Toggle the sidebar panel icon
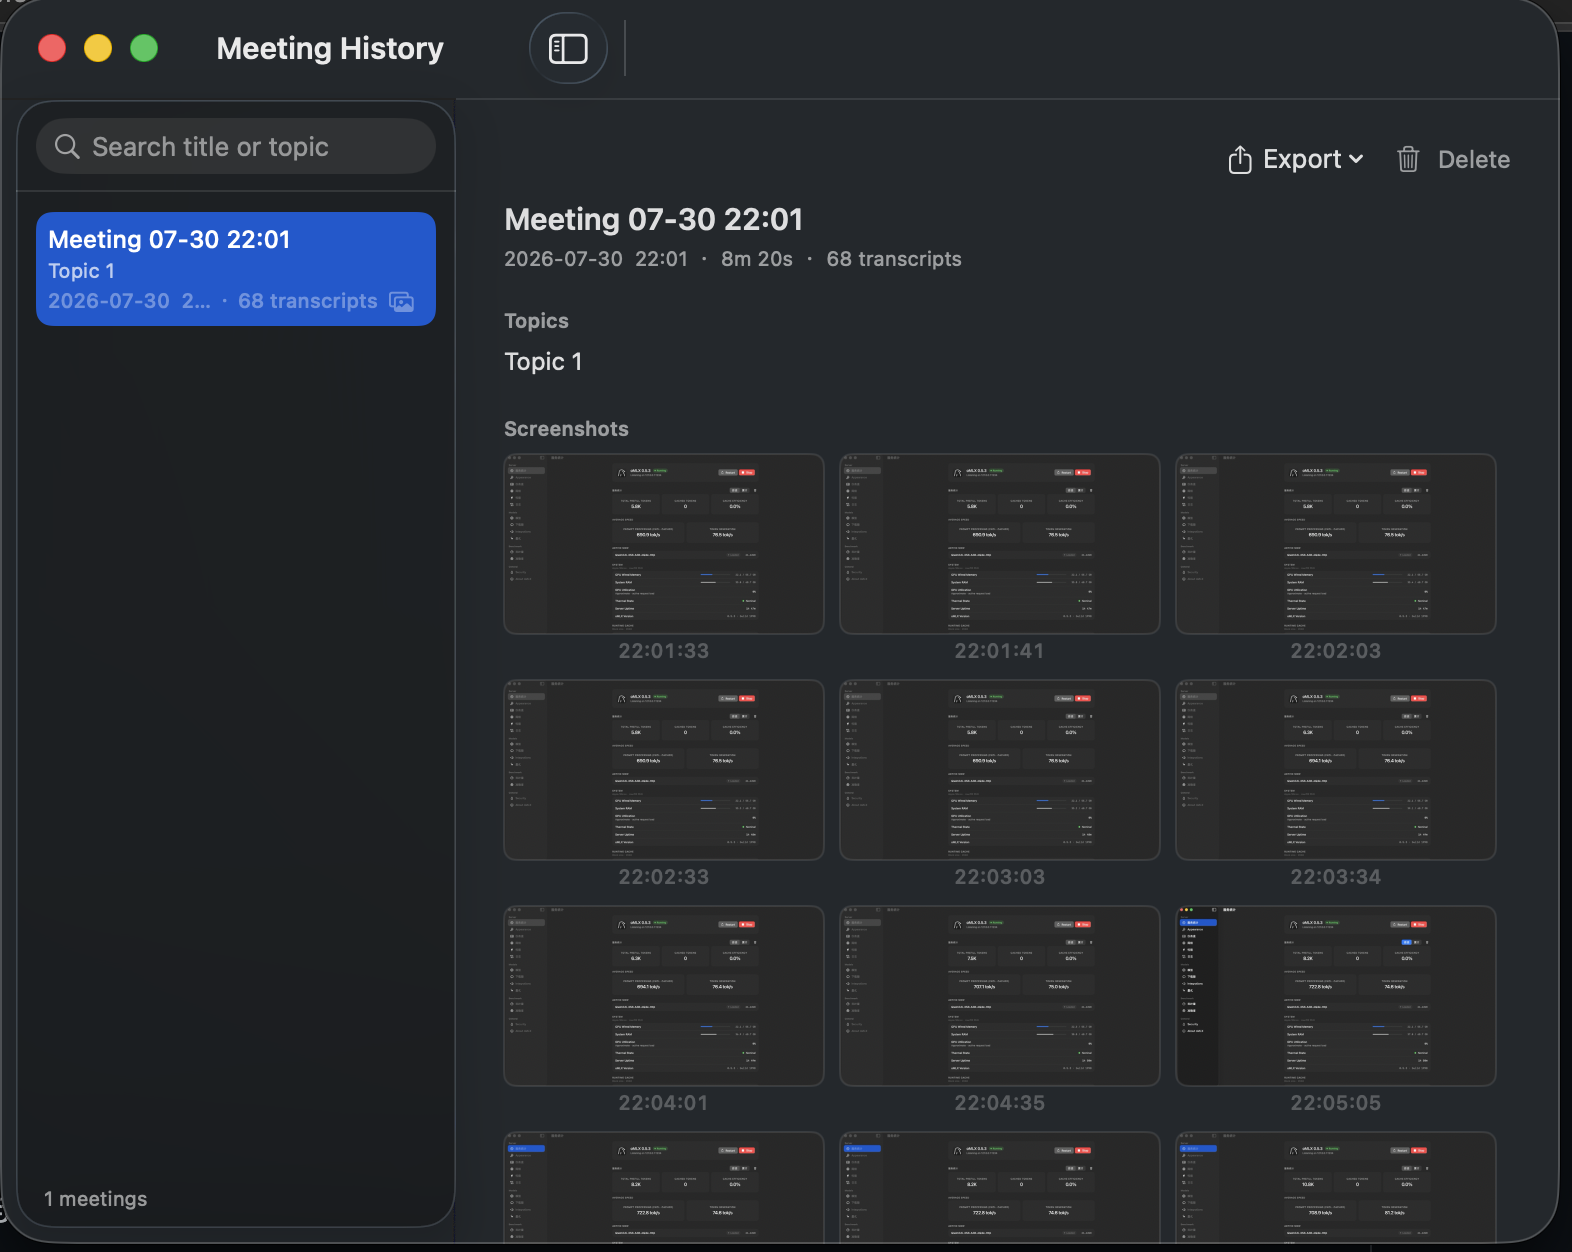Screen dimensions: 1572x1252 568,48
